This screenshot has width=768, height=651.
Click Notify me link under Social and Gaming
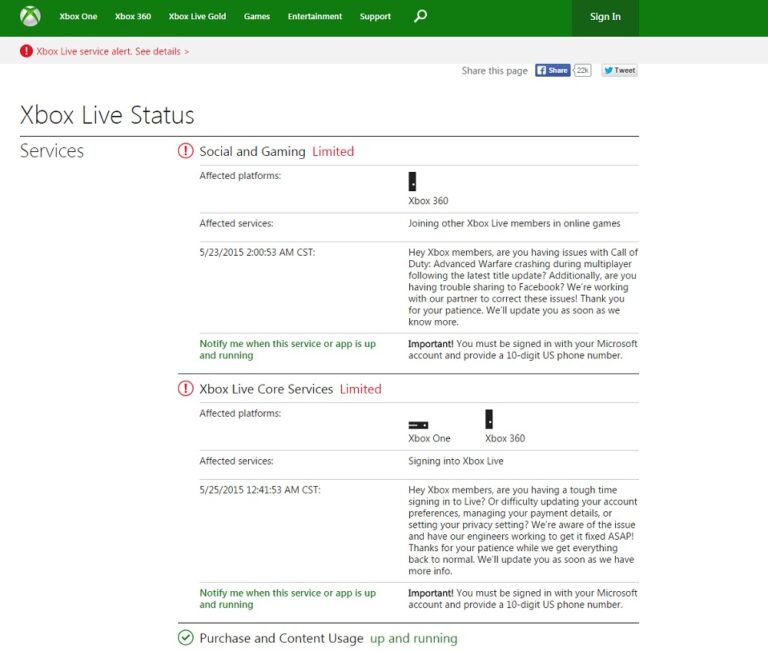(x=288, y=349)
